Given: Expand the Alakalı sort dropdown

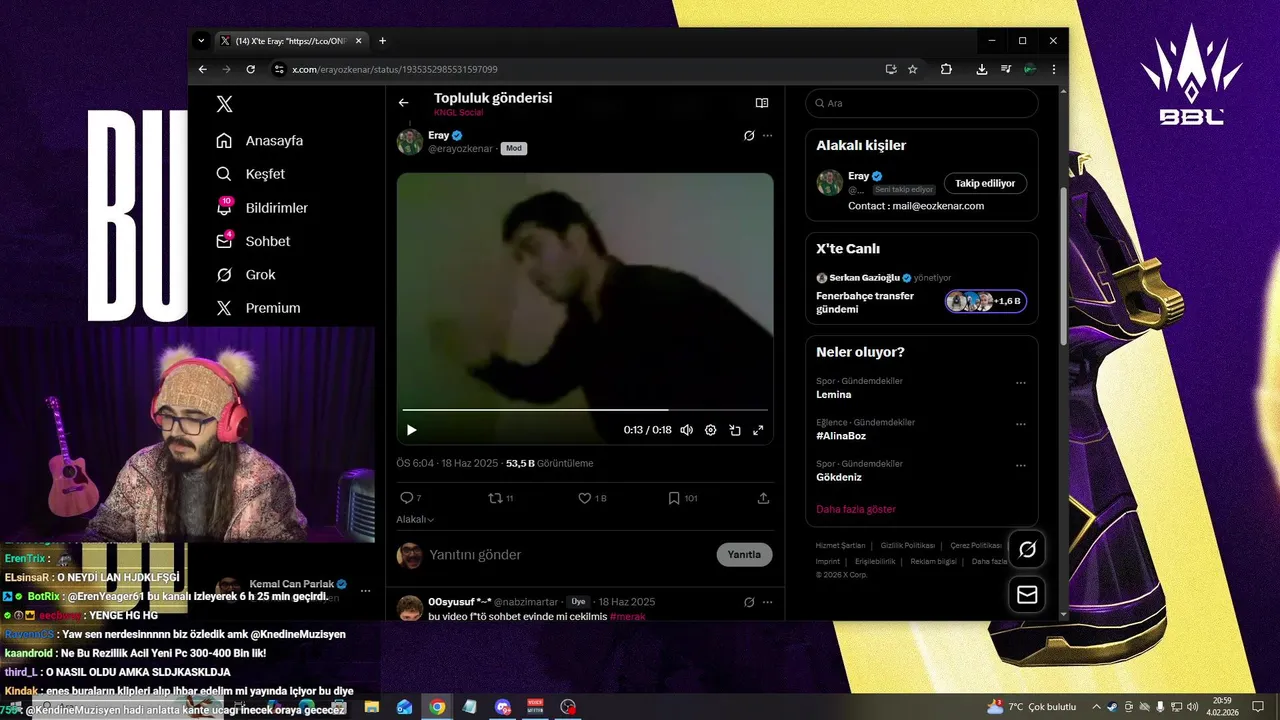Looking at the screenshot, I should 415,519.
